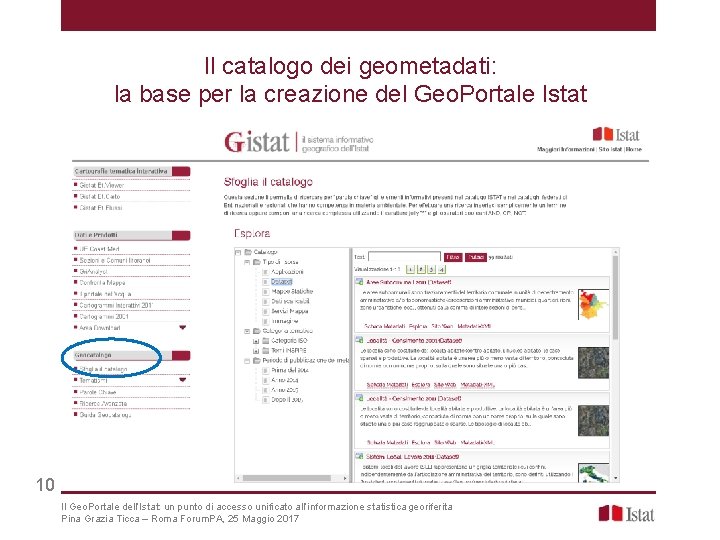The width and height of the screenshot is (720, 540).
Task: Collapse the Categoria tematica node
Action: (x=247, y=331)
